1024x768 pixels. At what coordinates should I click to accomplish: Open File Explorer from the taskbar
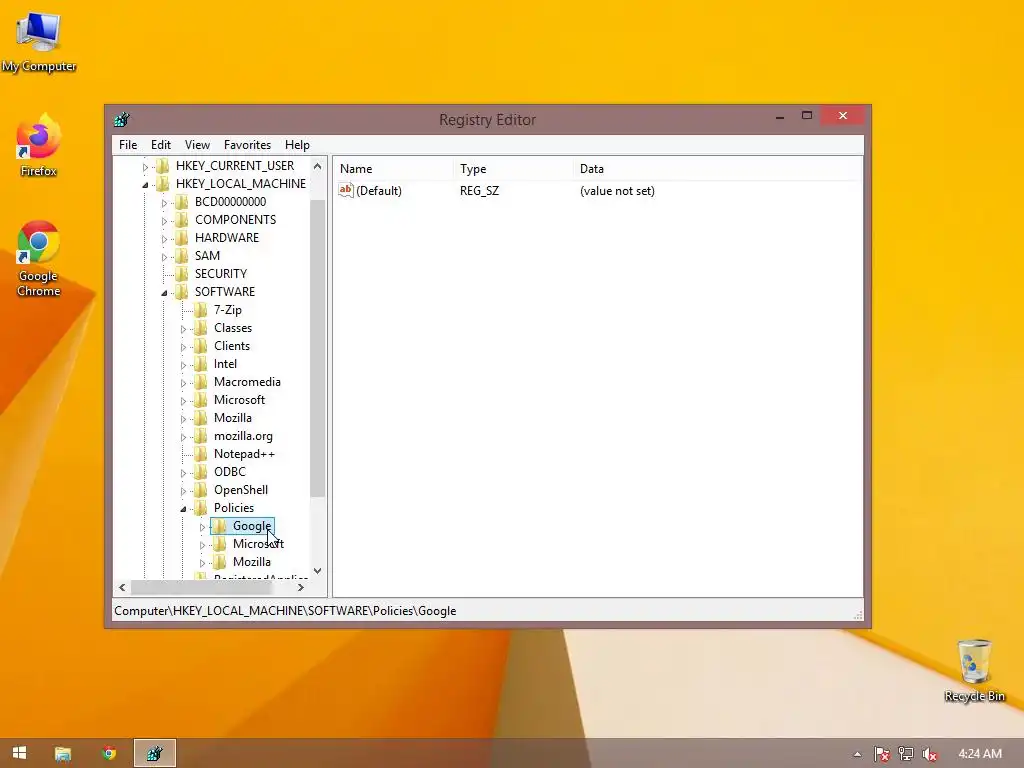(63, 754)
